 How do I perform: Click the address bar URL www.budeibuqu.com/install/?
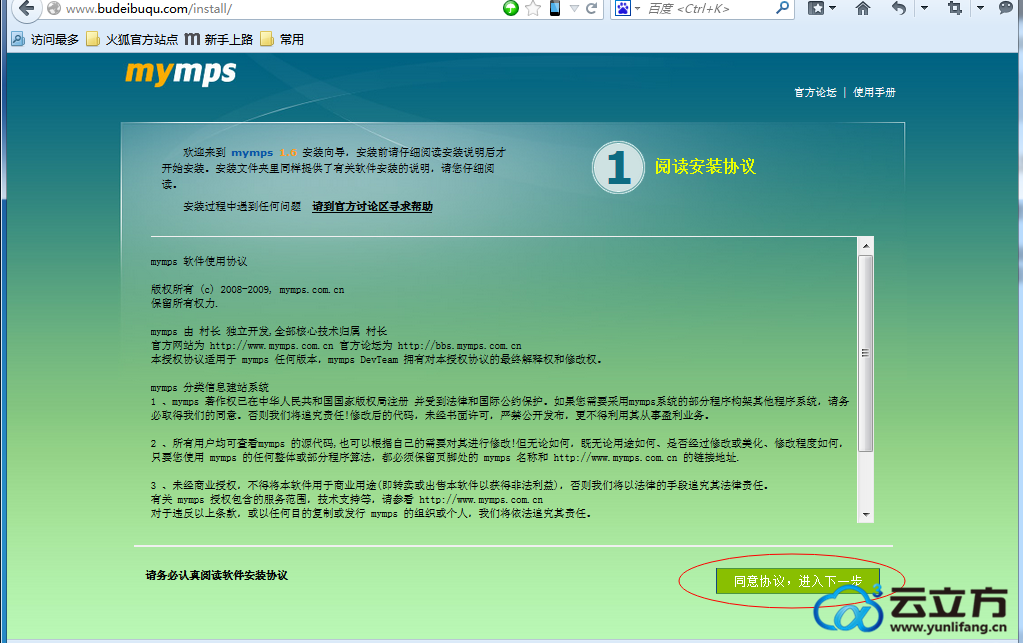pos(149,9)
